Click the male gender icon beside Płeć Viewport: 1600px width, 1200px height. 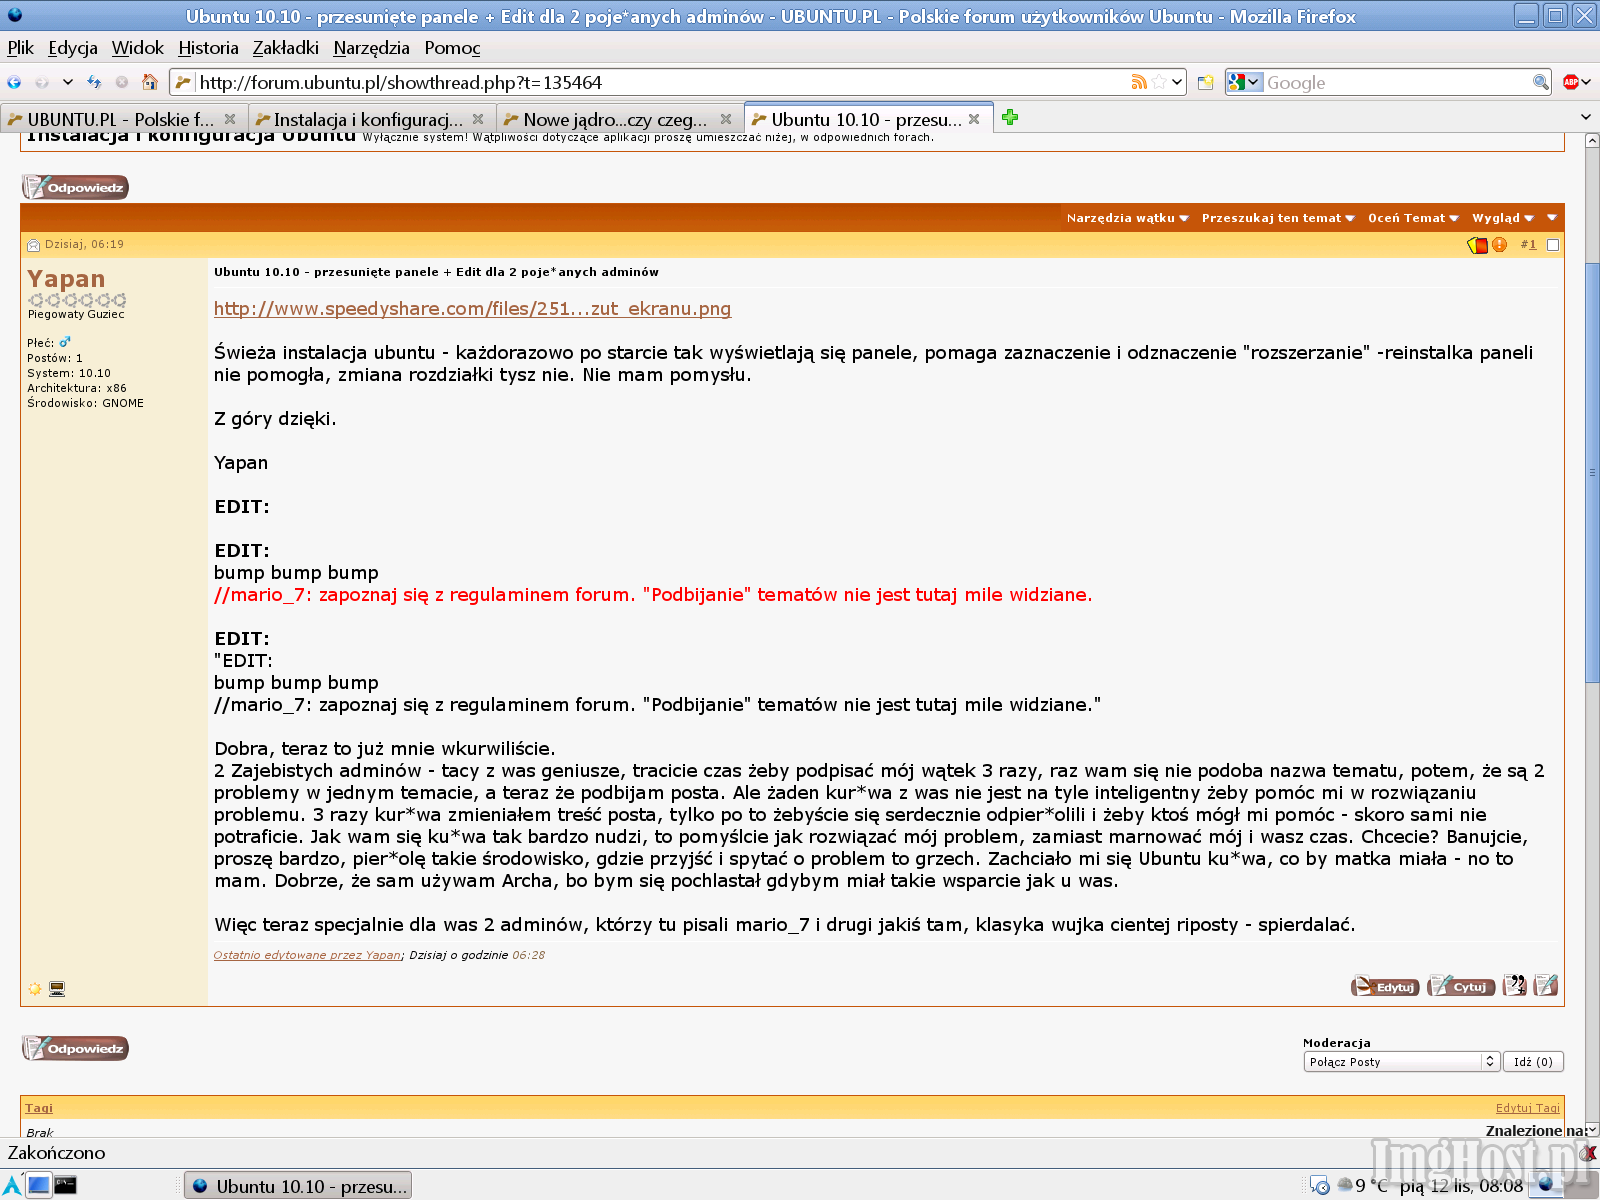(x=65, y=342)
